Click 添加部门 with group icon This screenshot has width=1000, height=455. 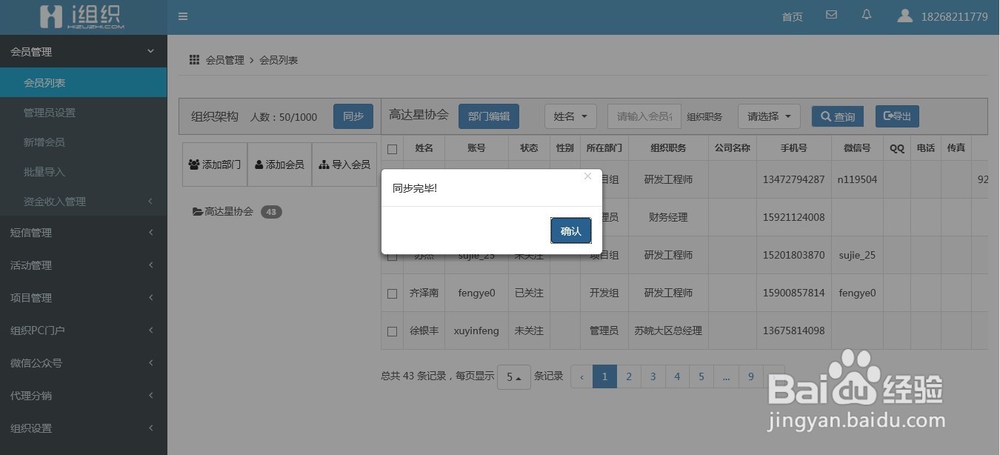(x=215, y=165)
